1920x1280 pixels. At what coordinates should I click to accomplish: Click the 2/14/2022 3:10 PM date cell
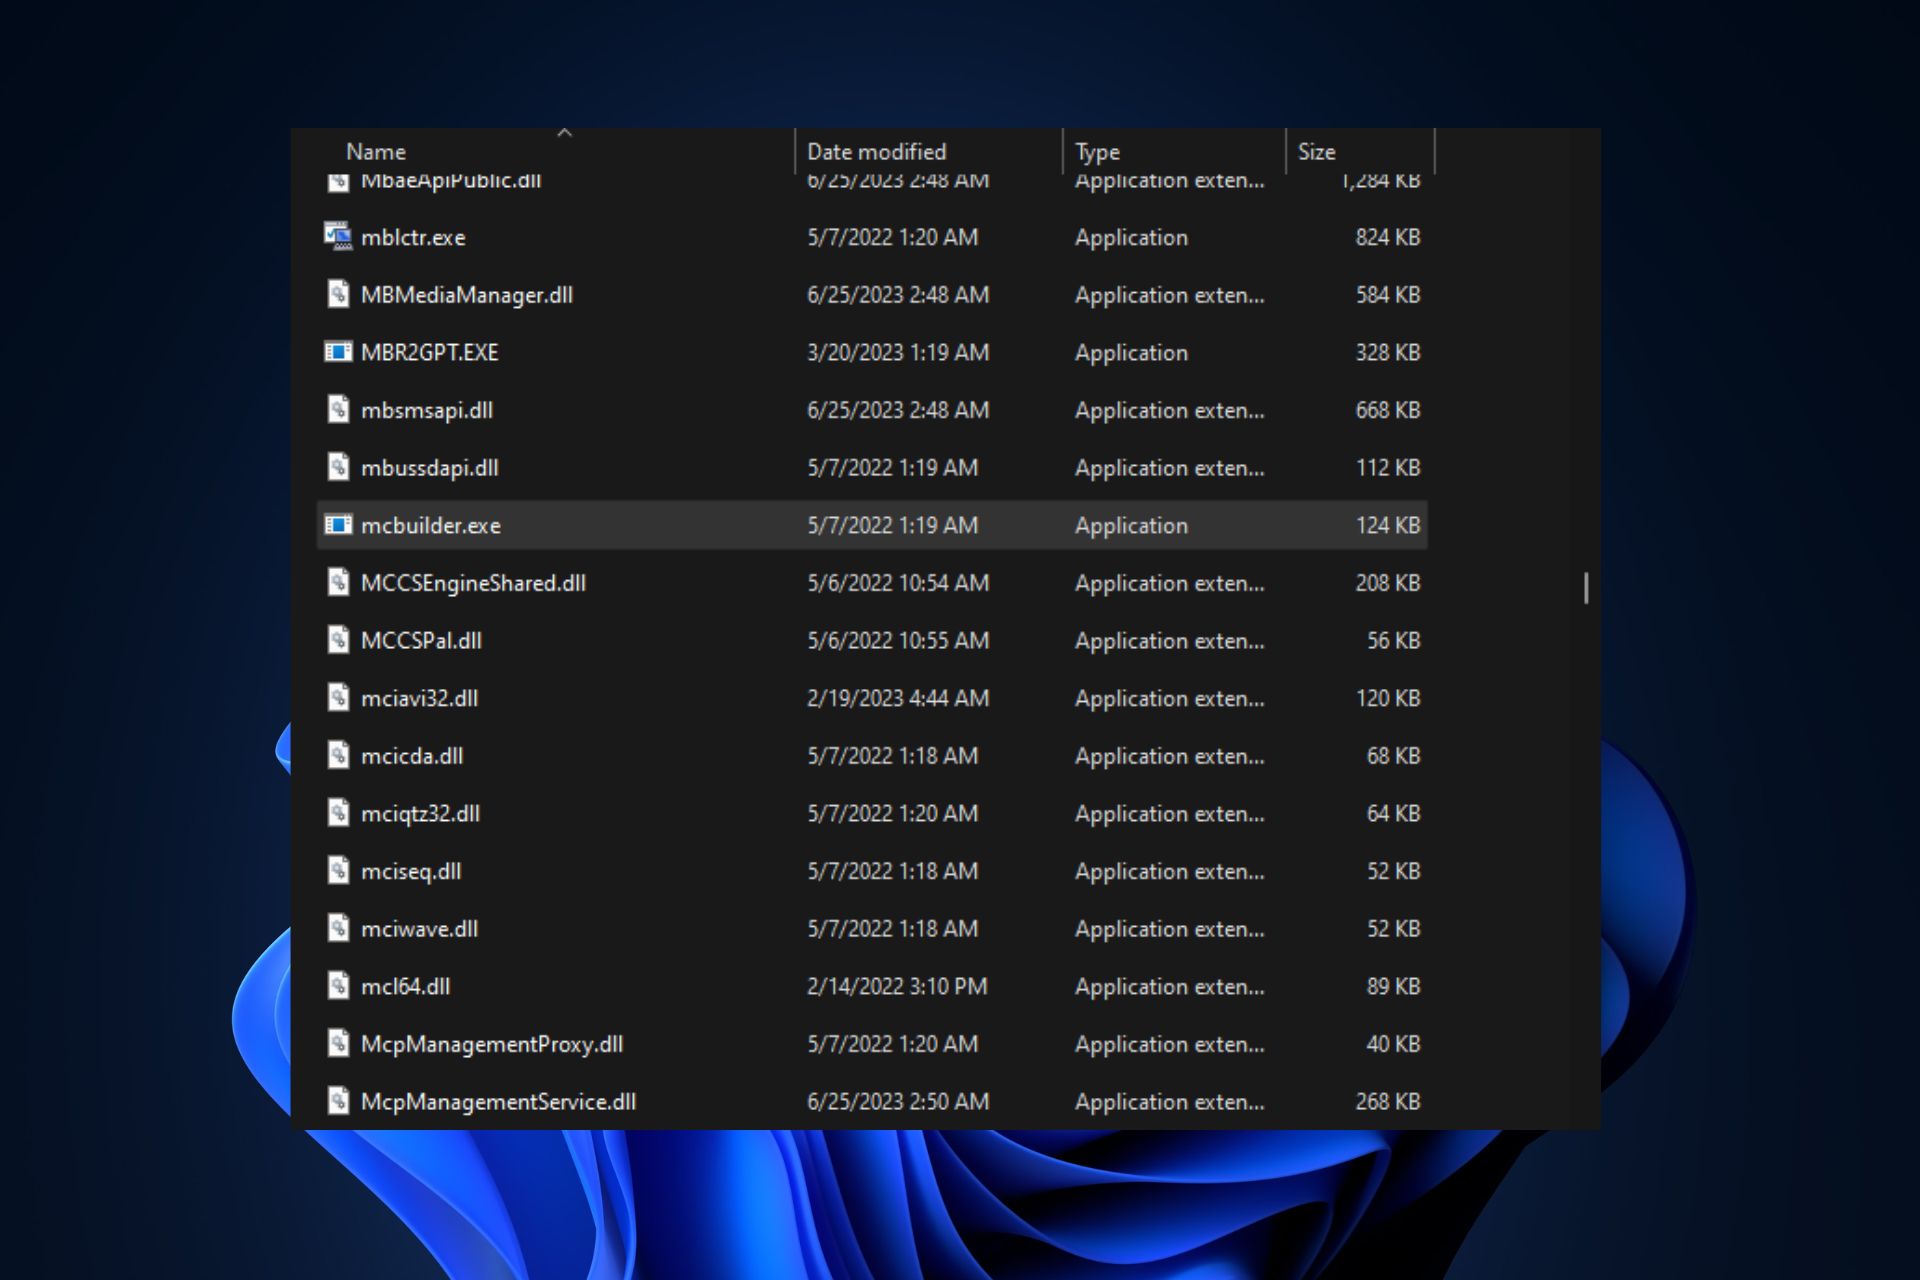click(897, 987)
